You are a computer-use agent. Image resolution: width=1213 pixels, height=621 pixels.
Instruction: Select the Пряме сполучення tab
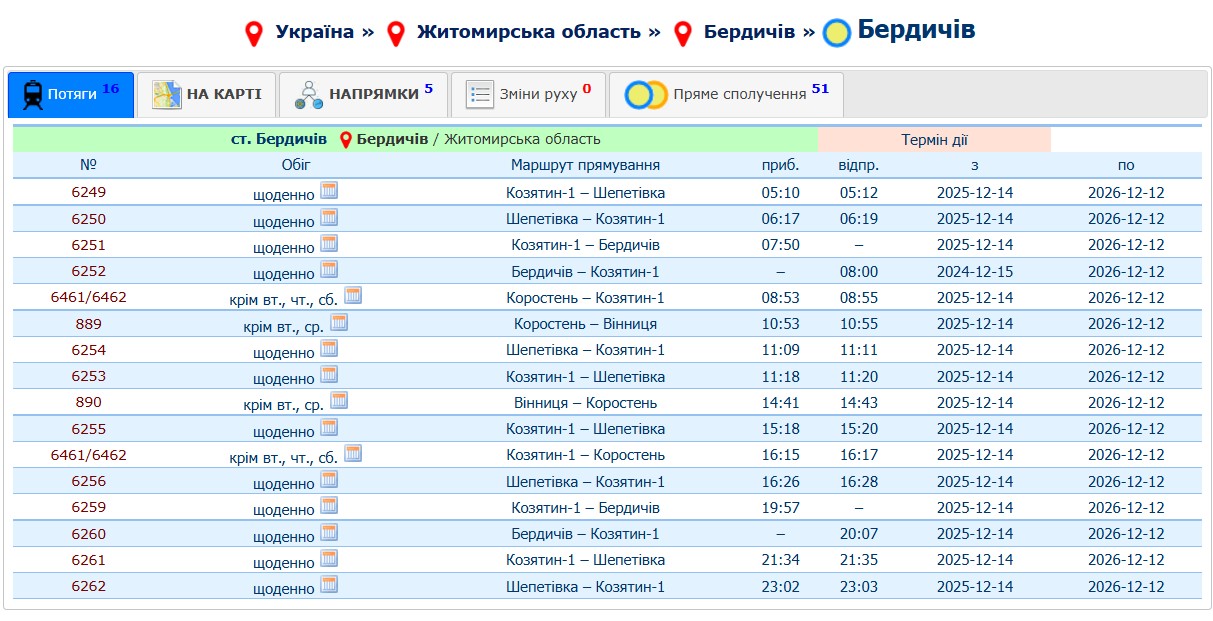(x=726, y=94)
